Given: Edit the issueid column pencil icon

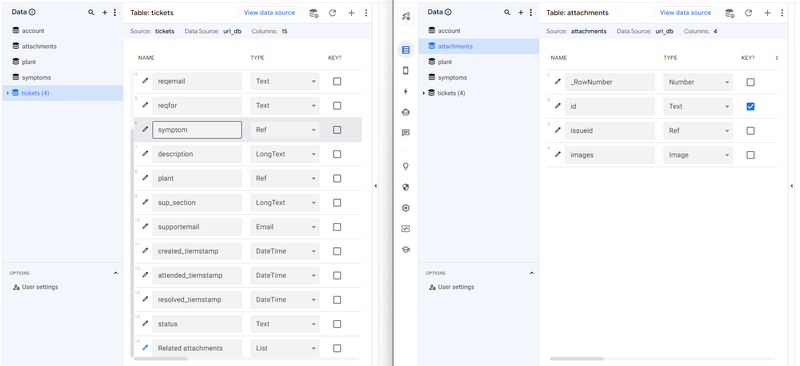Looking at the screenshot, I should (x=558, y=130).
